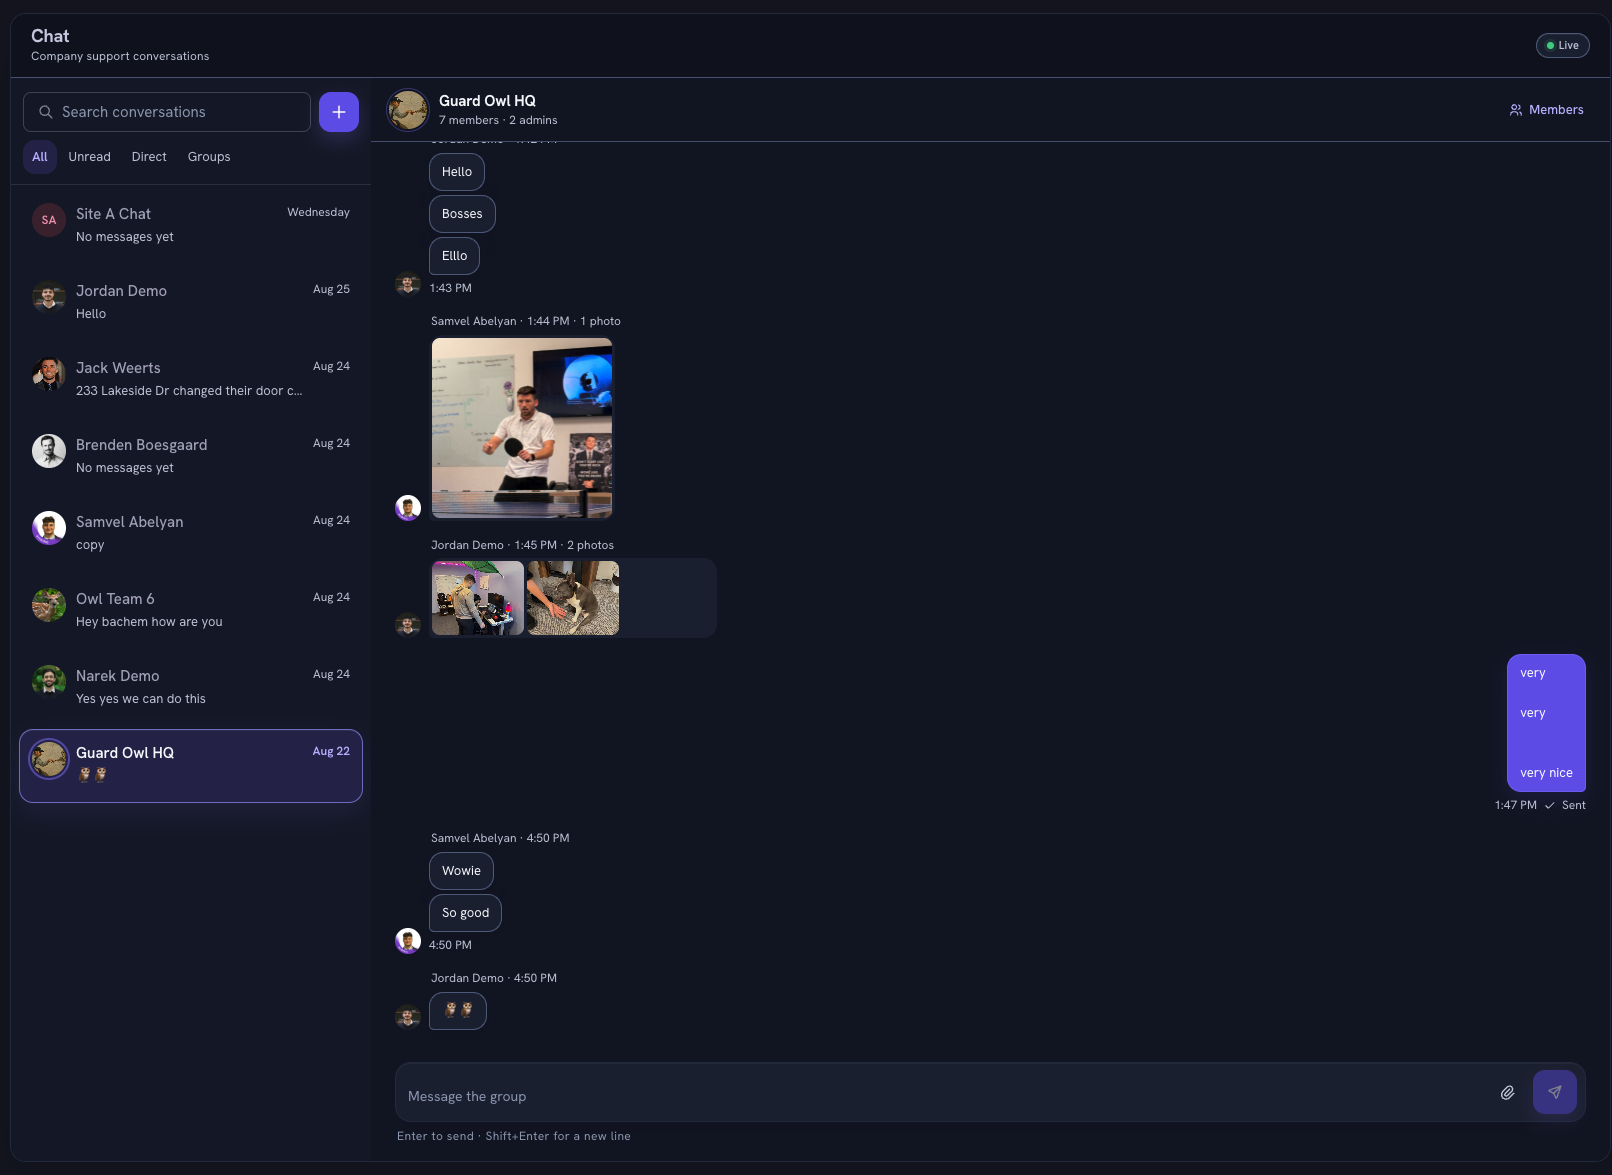This screenshot has width=1612, height=1175.
Task: Click the 'So good' message bubble
Action: click(x=465, y=913)
